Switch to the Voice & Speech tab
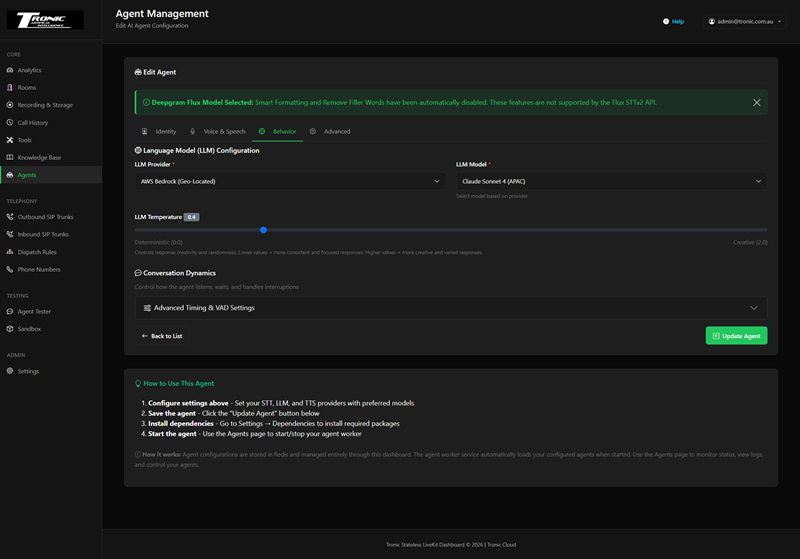Screen dimensions: 800x559 (217, 131)
